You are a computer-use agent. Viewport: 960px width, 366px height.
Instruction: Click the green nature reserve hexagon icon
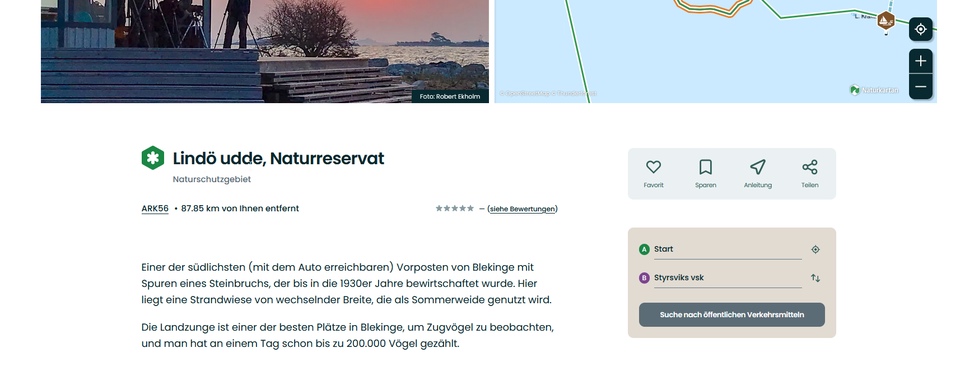point(152,158)
